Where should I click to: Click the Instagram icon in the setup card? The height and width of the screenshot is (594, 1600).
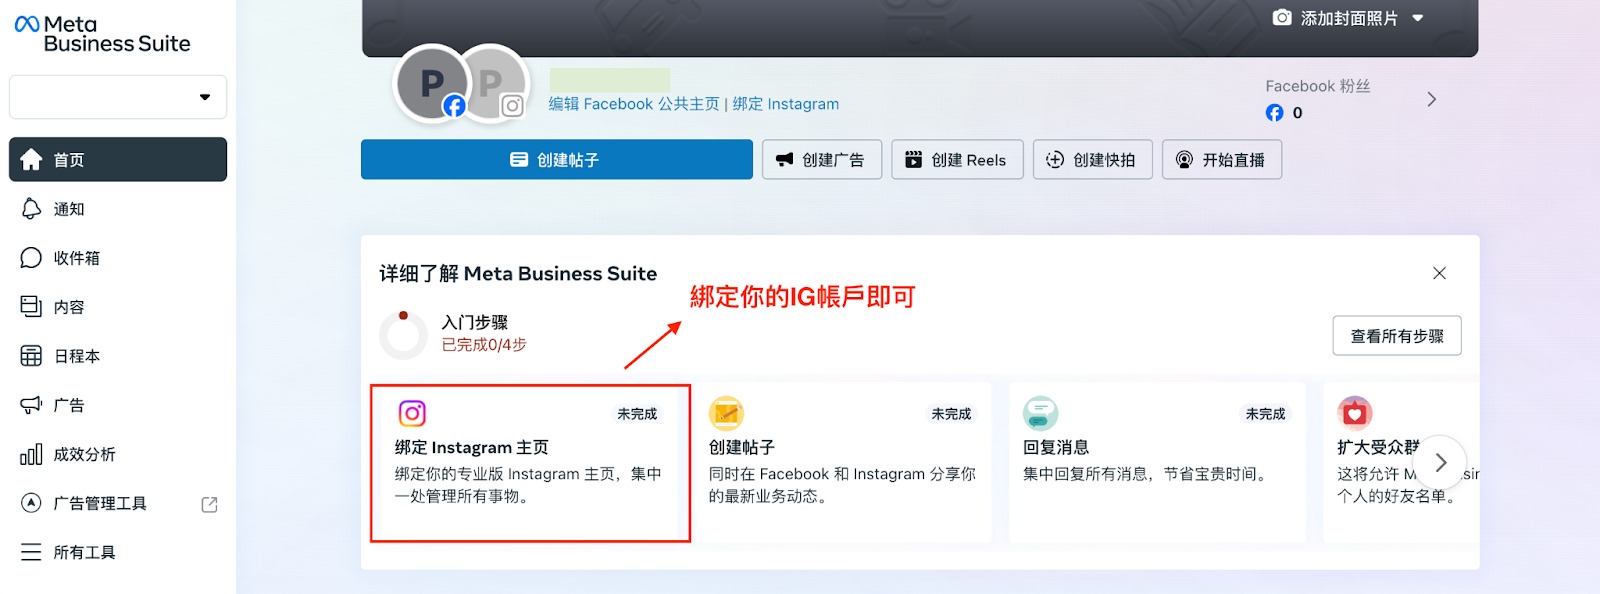[412, 413]
